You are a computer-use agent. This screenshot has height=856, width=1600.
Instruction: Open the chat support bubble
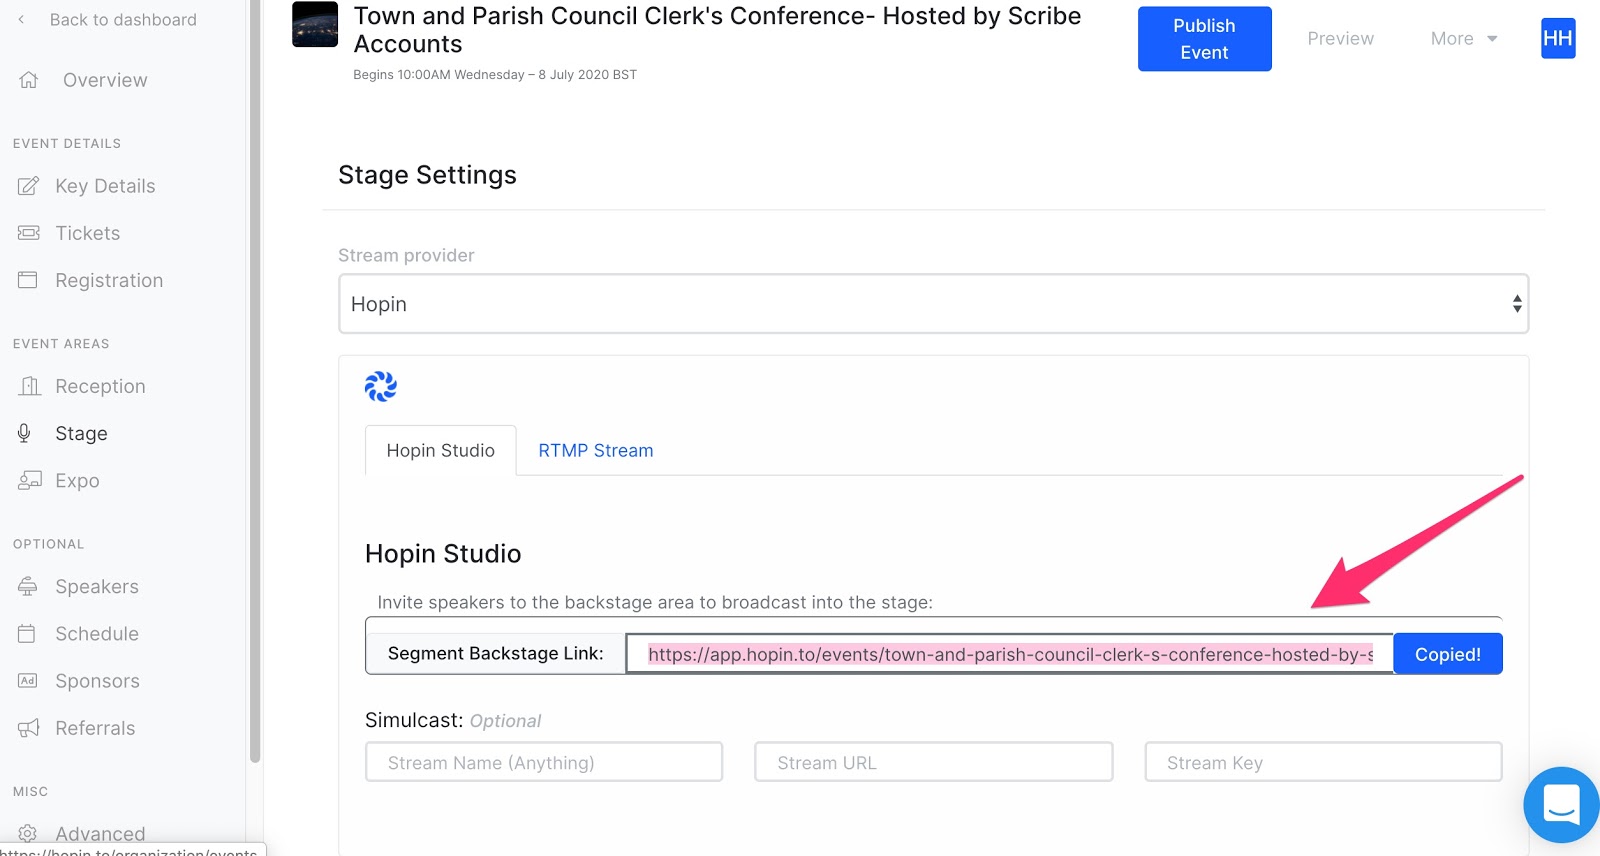(x=1561, y=804)
